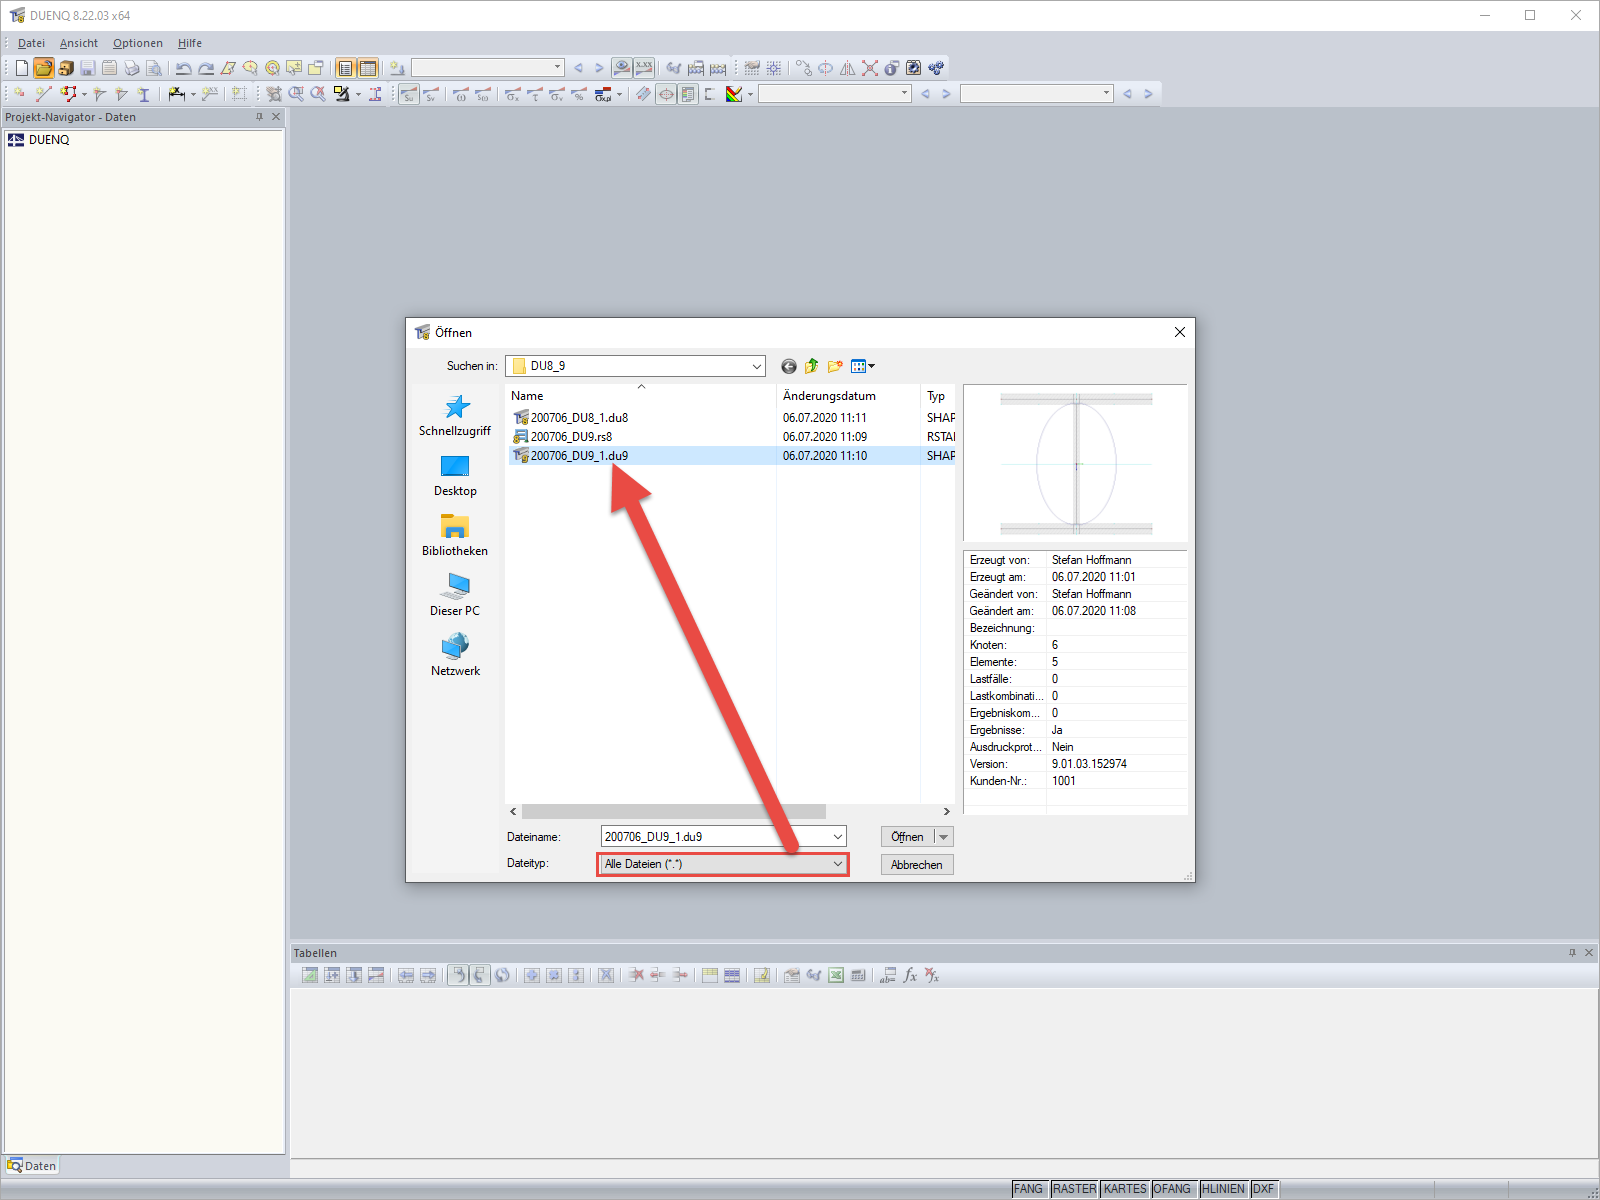This screenshot has width=1600, height=1200.
Task: Toggle the project navigator panel icon
Action: 346,68
